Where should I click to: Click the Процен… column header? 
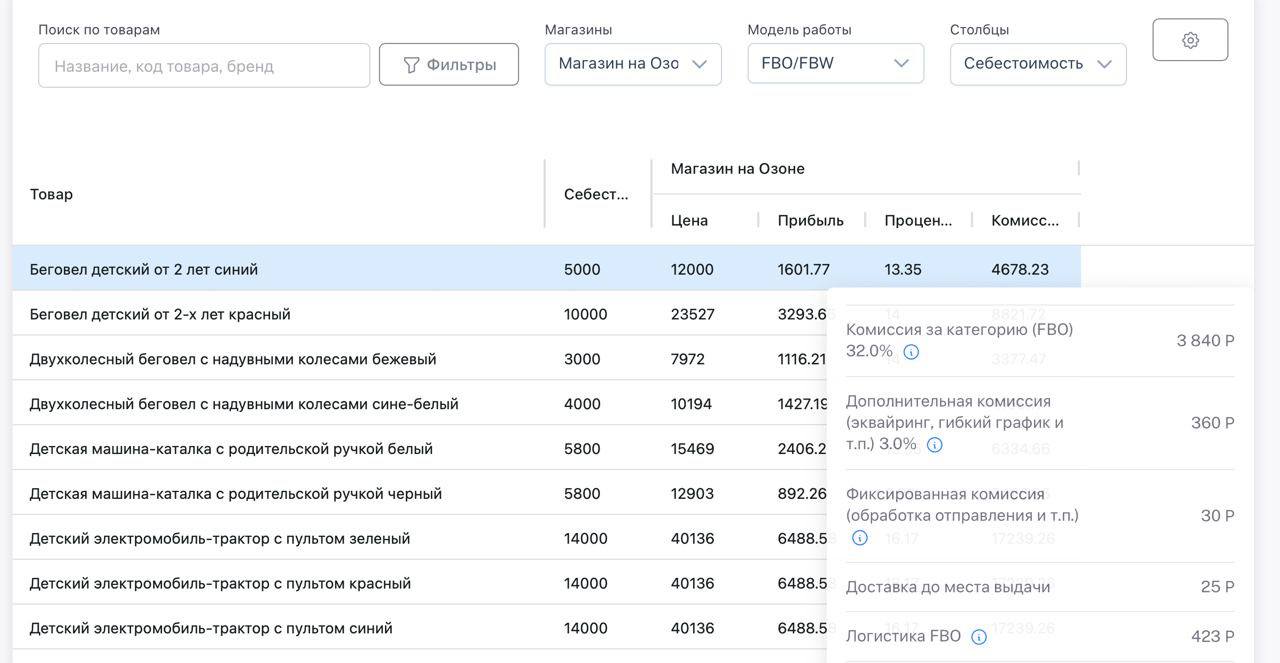[918, 220]
